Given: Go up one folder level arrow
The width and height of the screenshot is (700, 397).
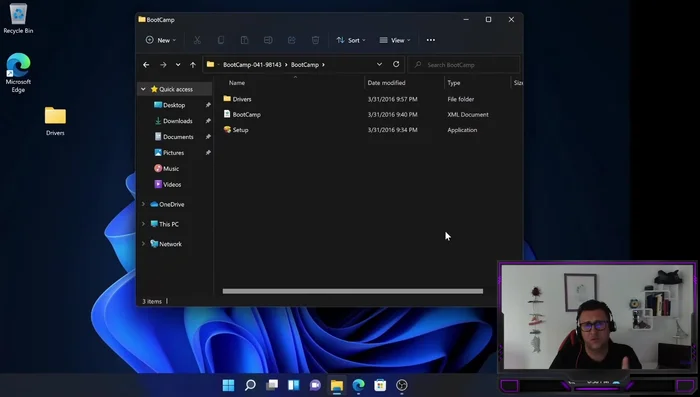Looking at the screenshot, I should 193,65.
